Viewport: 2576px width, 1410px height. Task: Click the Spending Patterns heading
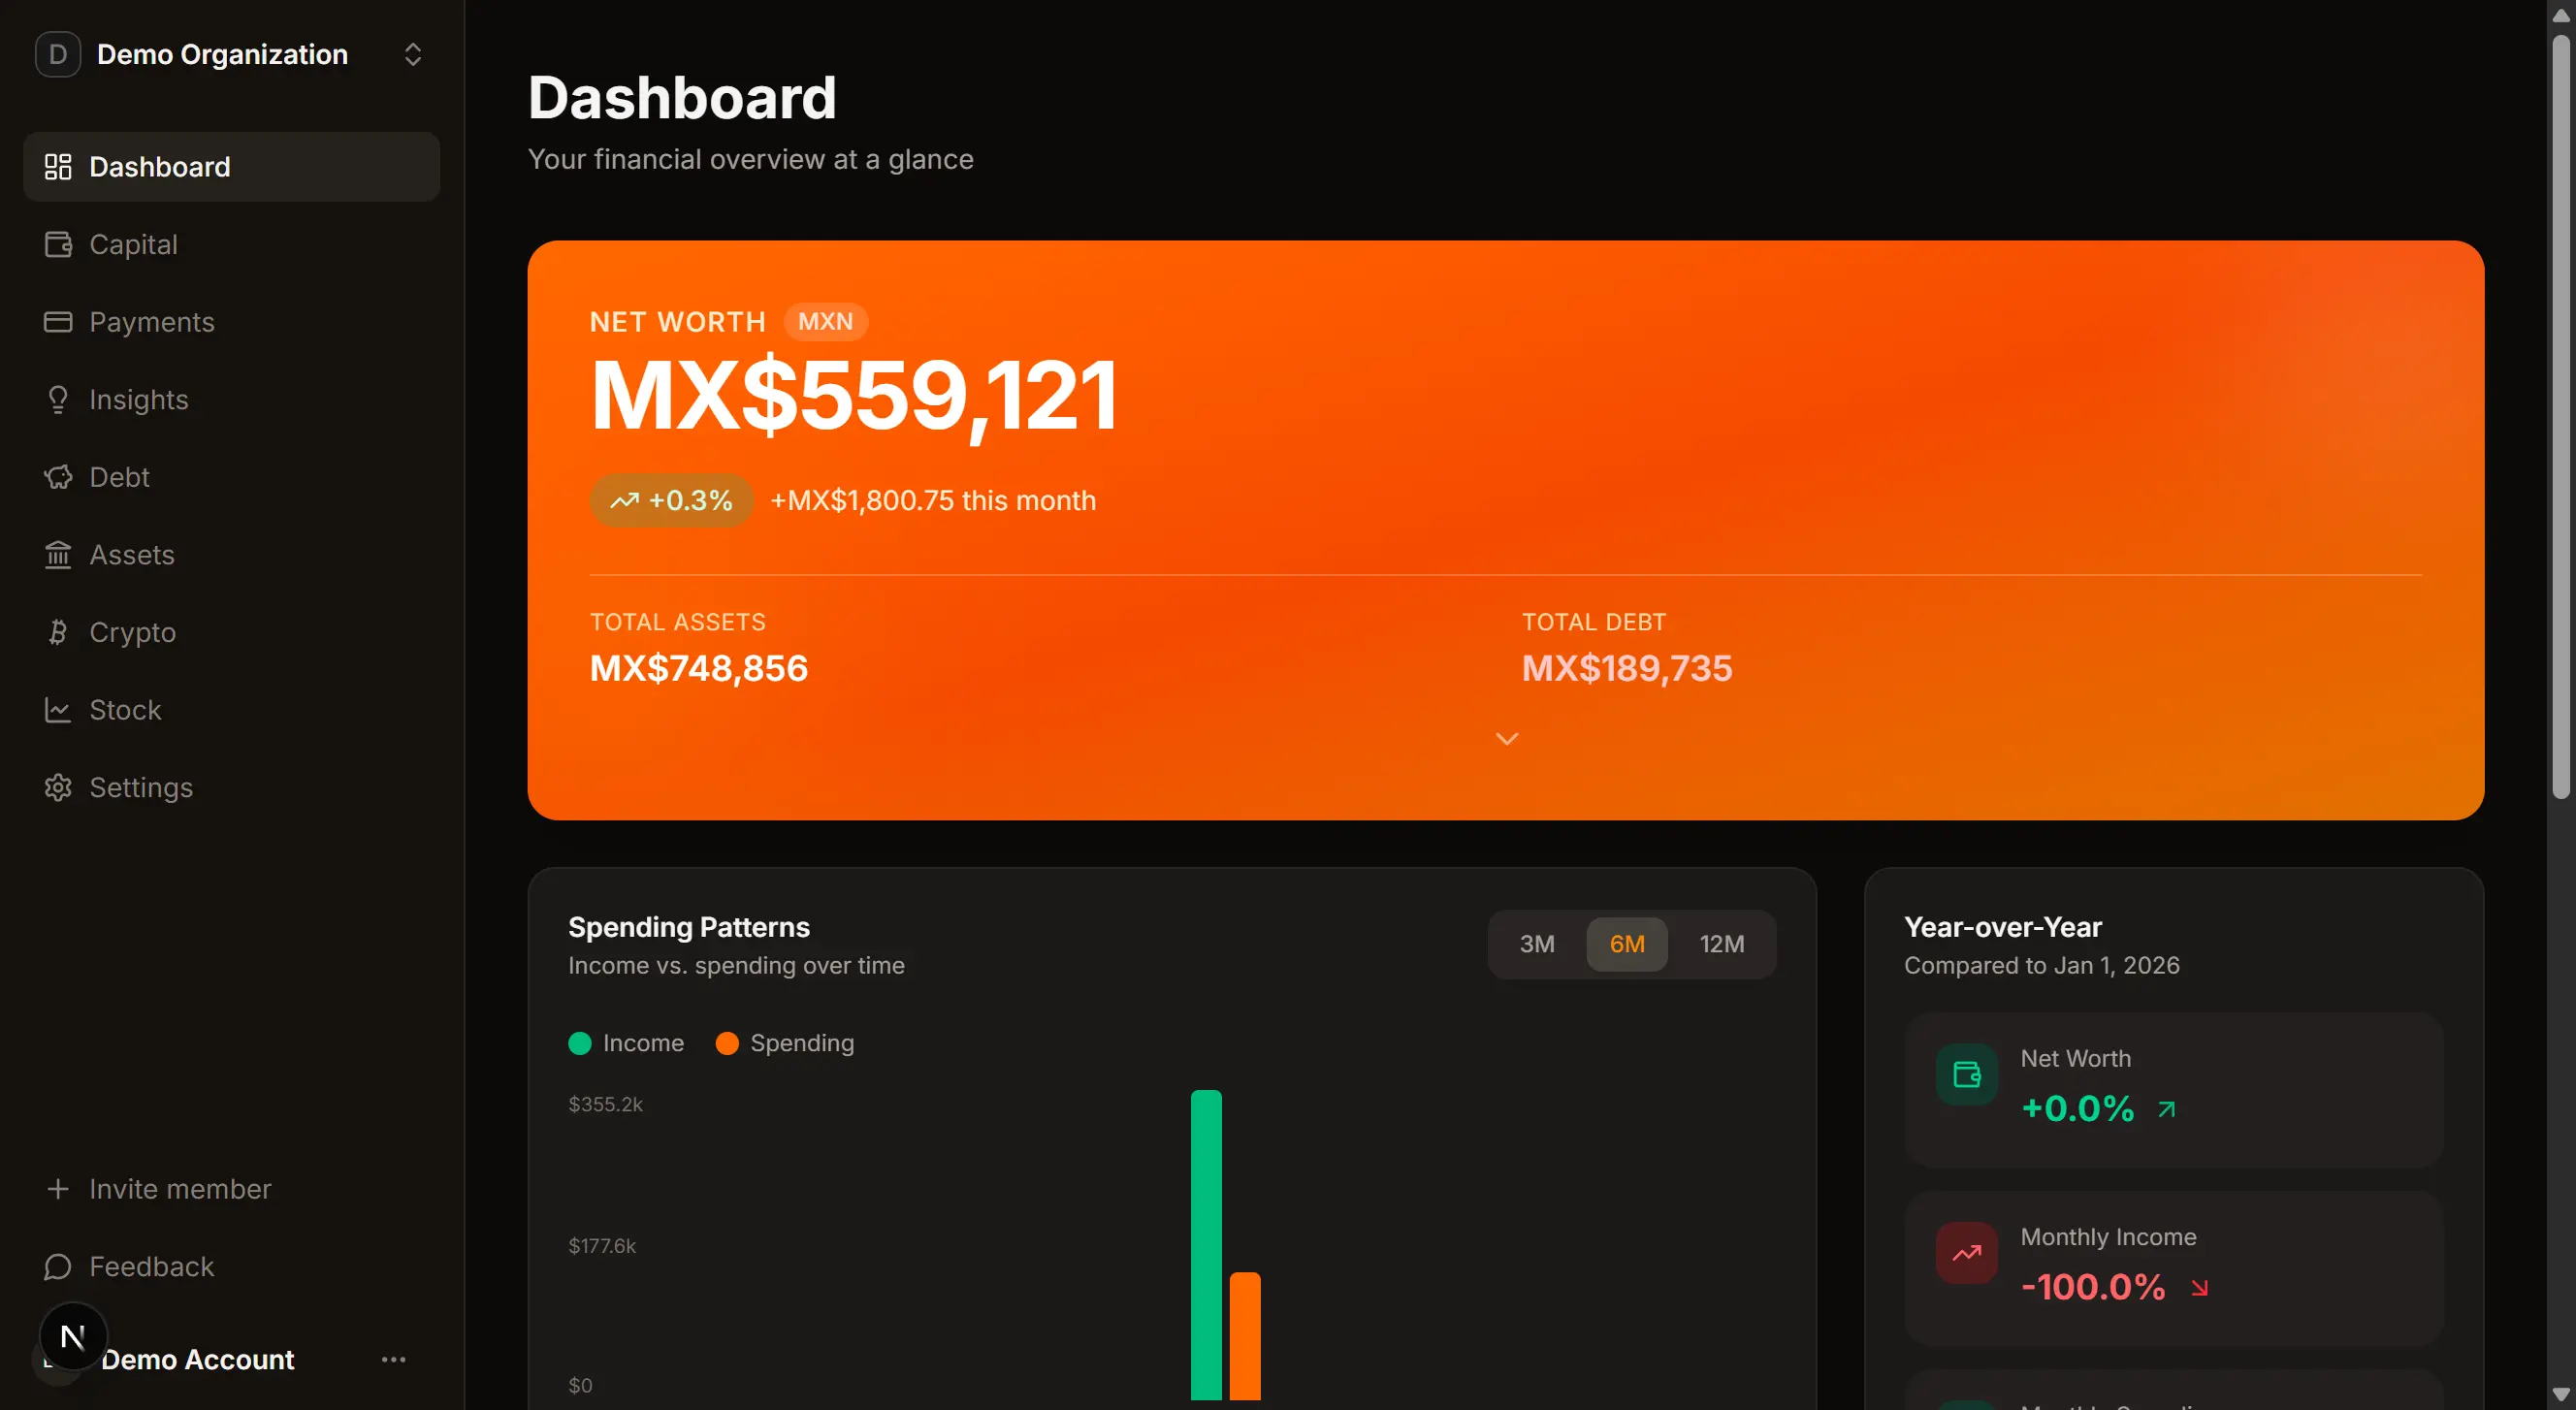(688, 927)
